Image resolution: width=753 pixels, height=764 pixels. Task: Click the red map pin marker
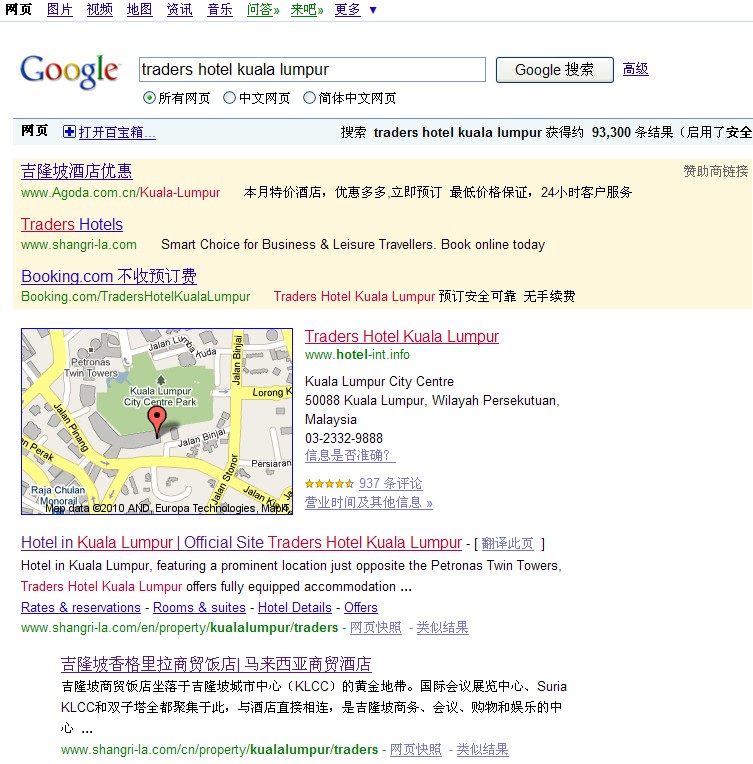click(x=156, y=421)
